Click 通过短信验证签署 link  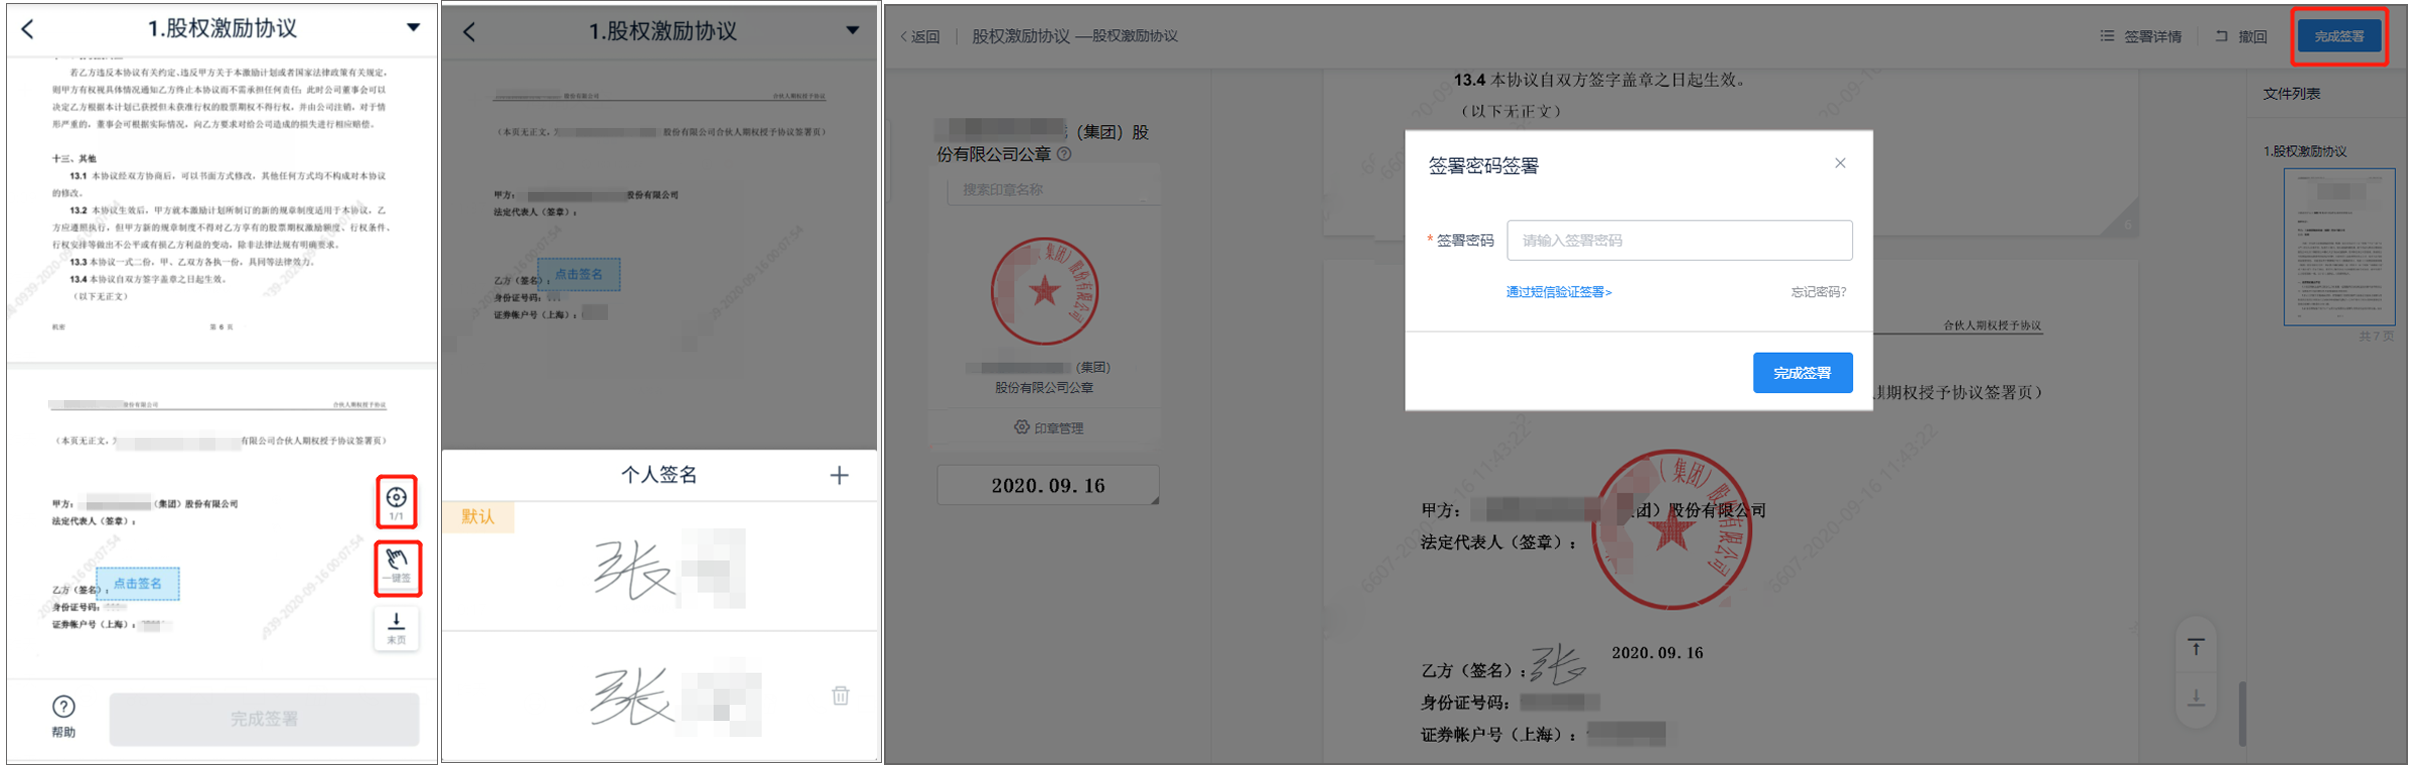click(x=1558, y=292)
